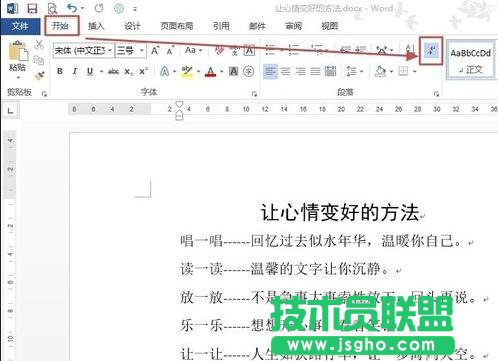Toggle underline formatting

tap(90, 71)
